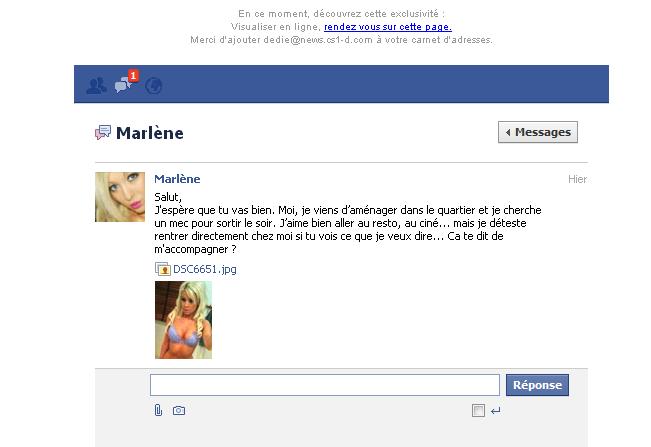Click the image file icon before DSC6651.jpg
The height and width of the screenshot is (447, 651).
tap(162, 269)
